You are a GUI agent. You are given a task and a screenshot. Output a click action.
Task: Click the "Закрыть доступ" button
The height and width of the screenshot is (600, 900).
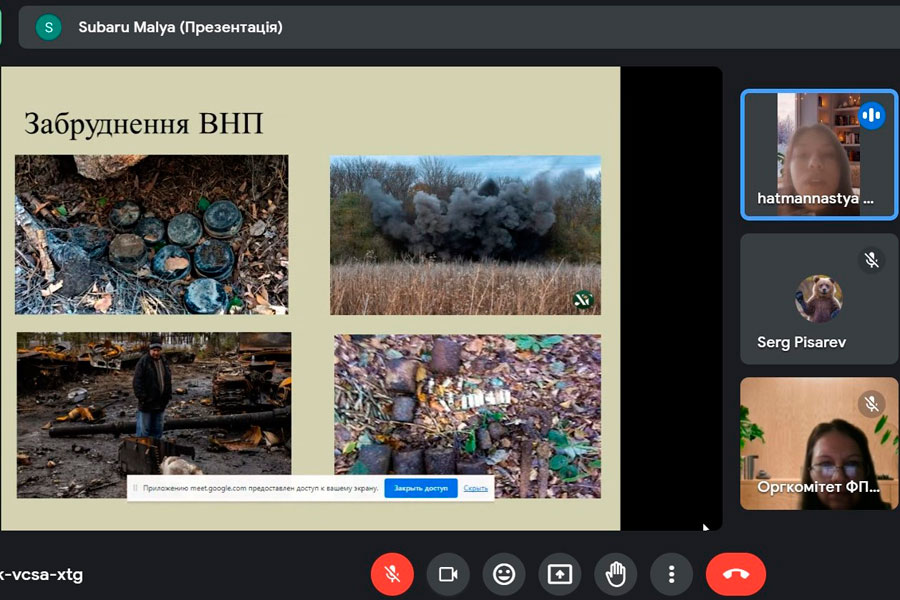click(420, 488)
